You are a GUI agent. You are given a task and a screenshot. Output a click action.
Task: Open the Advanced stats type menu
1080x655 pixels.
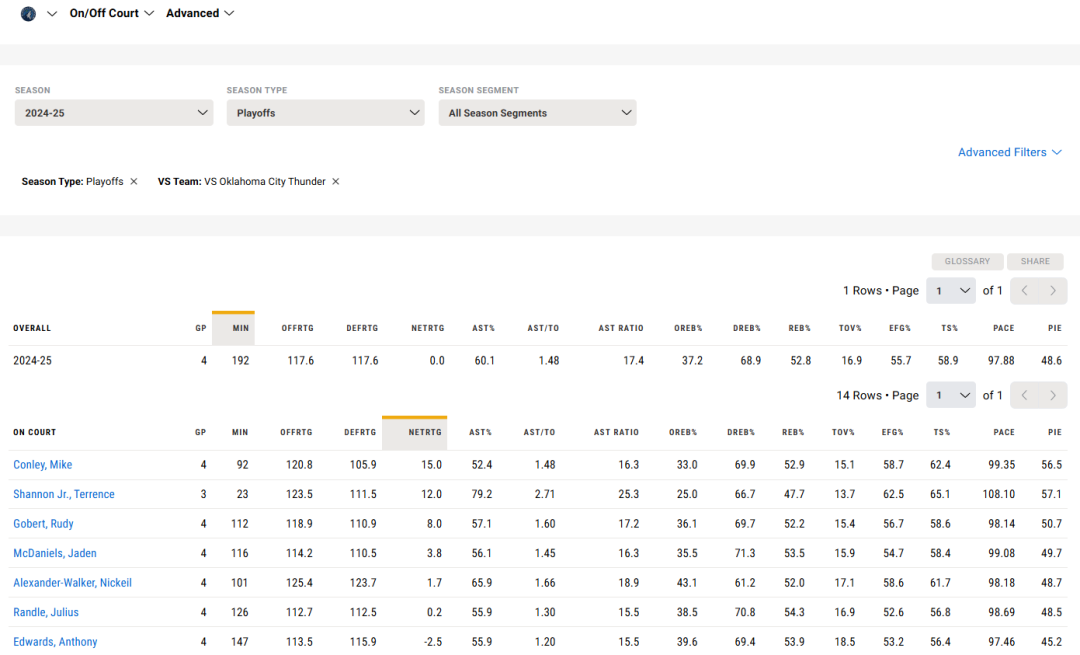200,13
